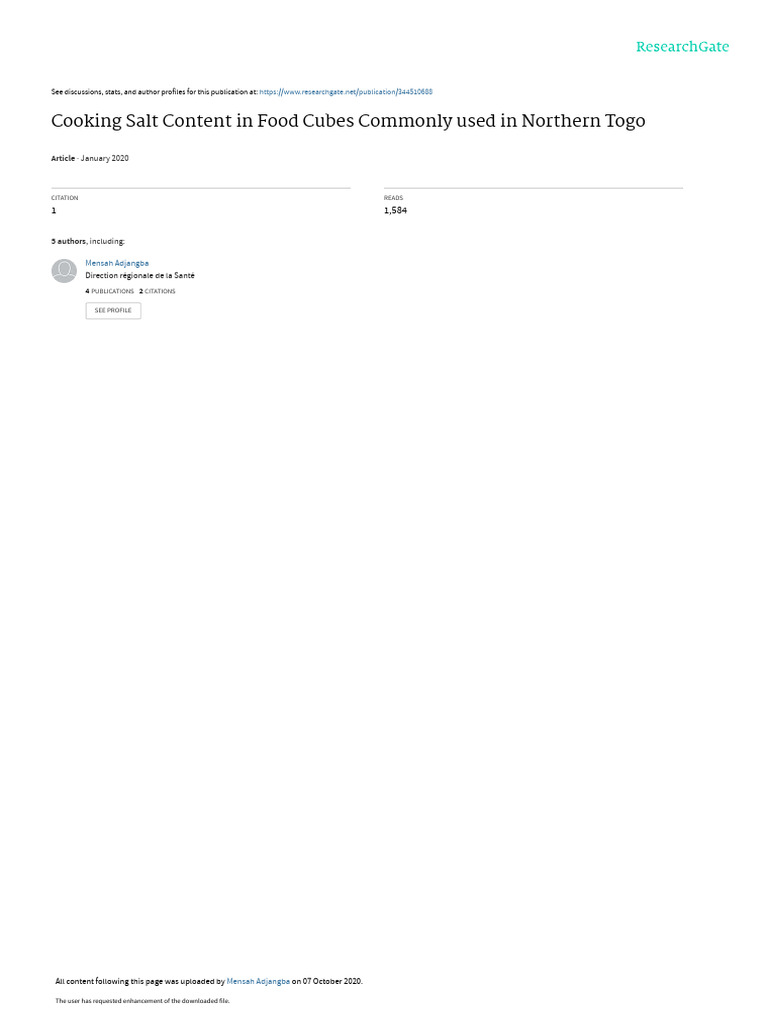Click the enhancement request footer note
Viewport: 768px width, 1024px height.
click(x=142, y=1000)
